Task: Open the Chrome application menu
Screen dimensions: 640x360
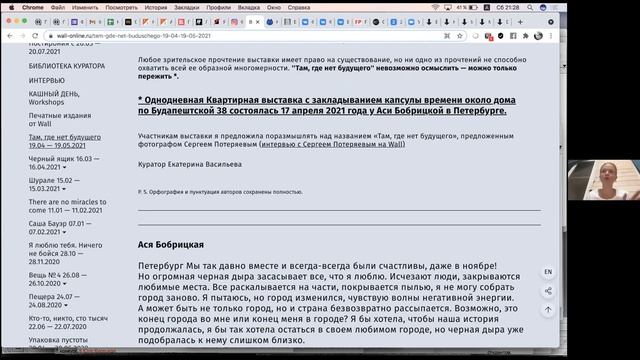Action: click(x=33, y=7)
